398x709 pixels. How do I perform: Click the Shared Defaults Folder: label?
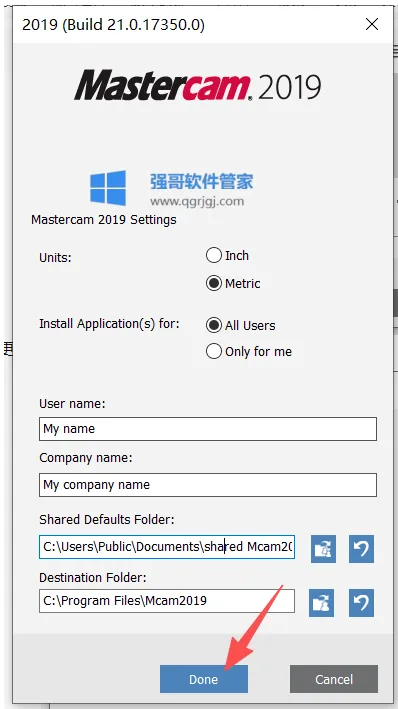tap(107, 520)
